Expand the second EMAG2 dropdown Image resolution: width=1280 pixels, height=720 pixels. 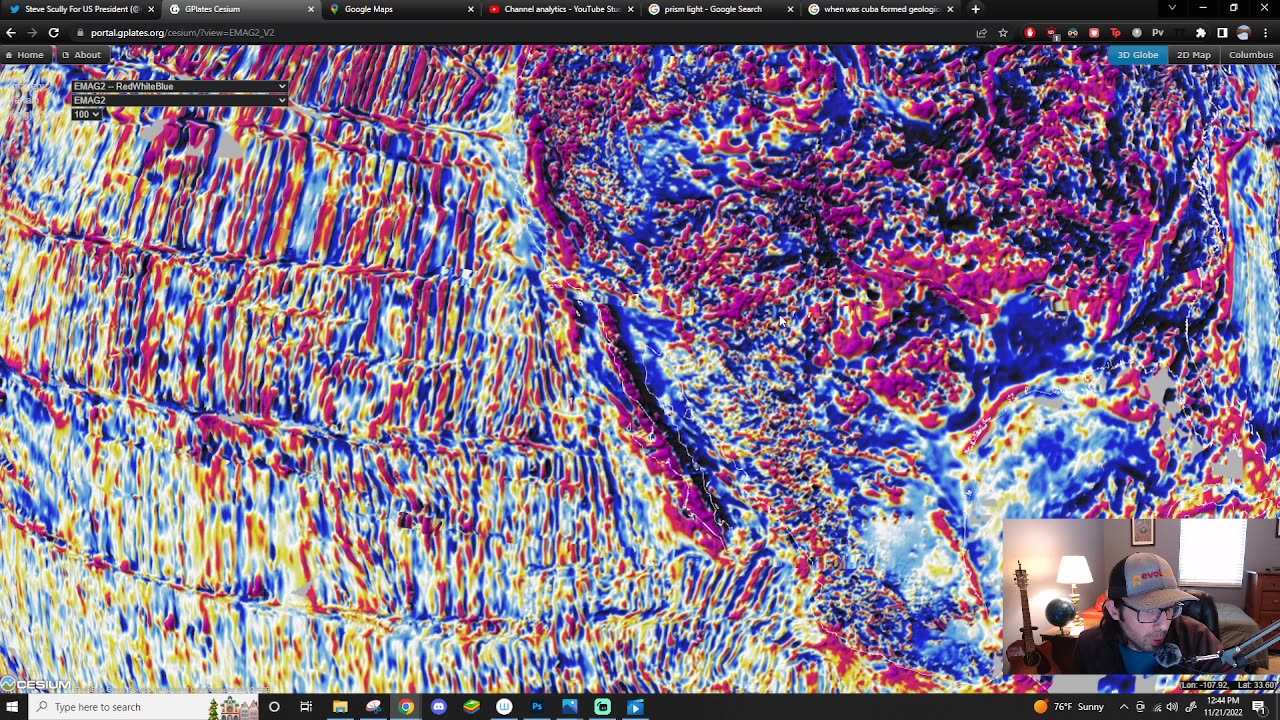point(180,100)
